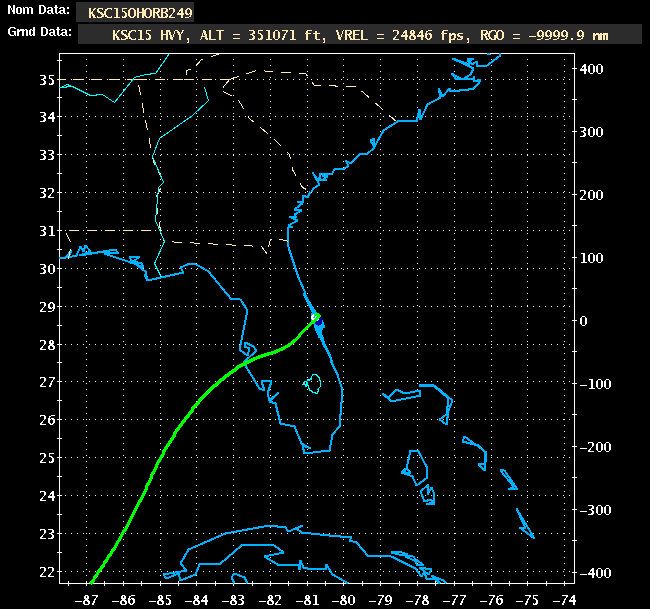
Task: Click the Grnd Data readout starting KSC15 HVY
Action: coord(360,34)
